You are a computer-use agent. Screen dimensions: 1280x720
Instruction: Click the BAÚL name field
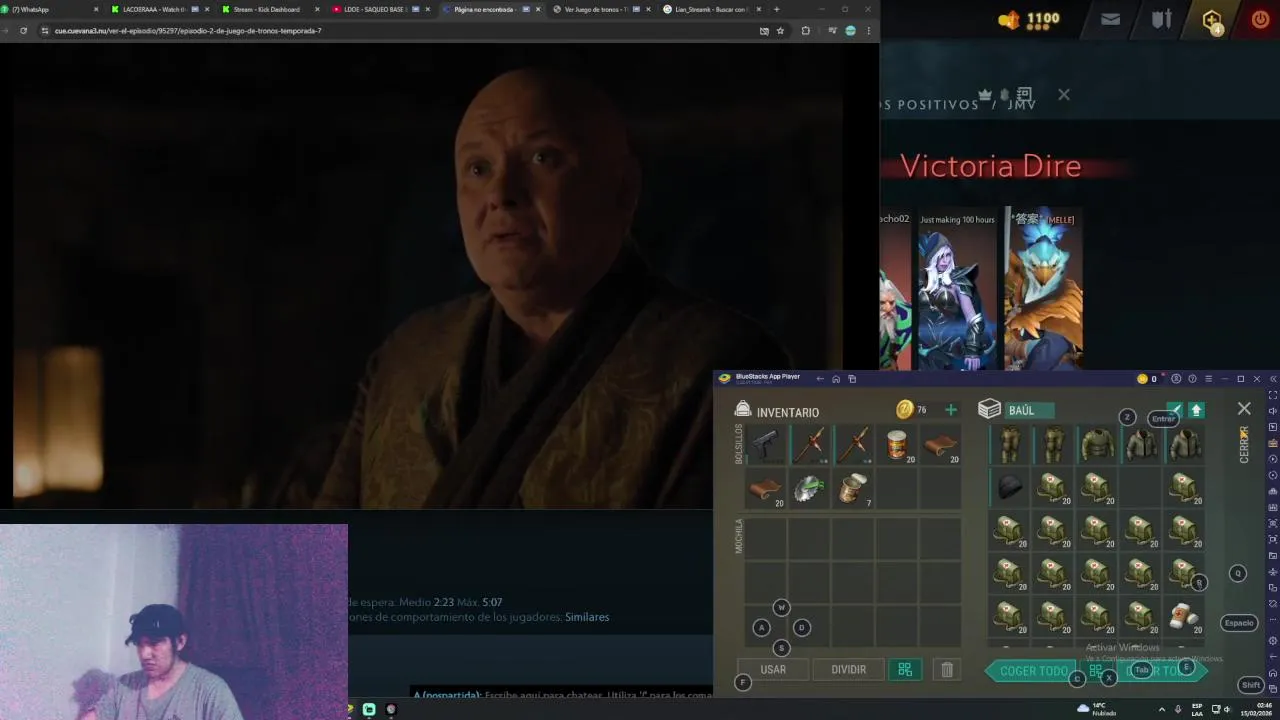pyautogui.click(x=1030, y=410)
